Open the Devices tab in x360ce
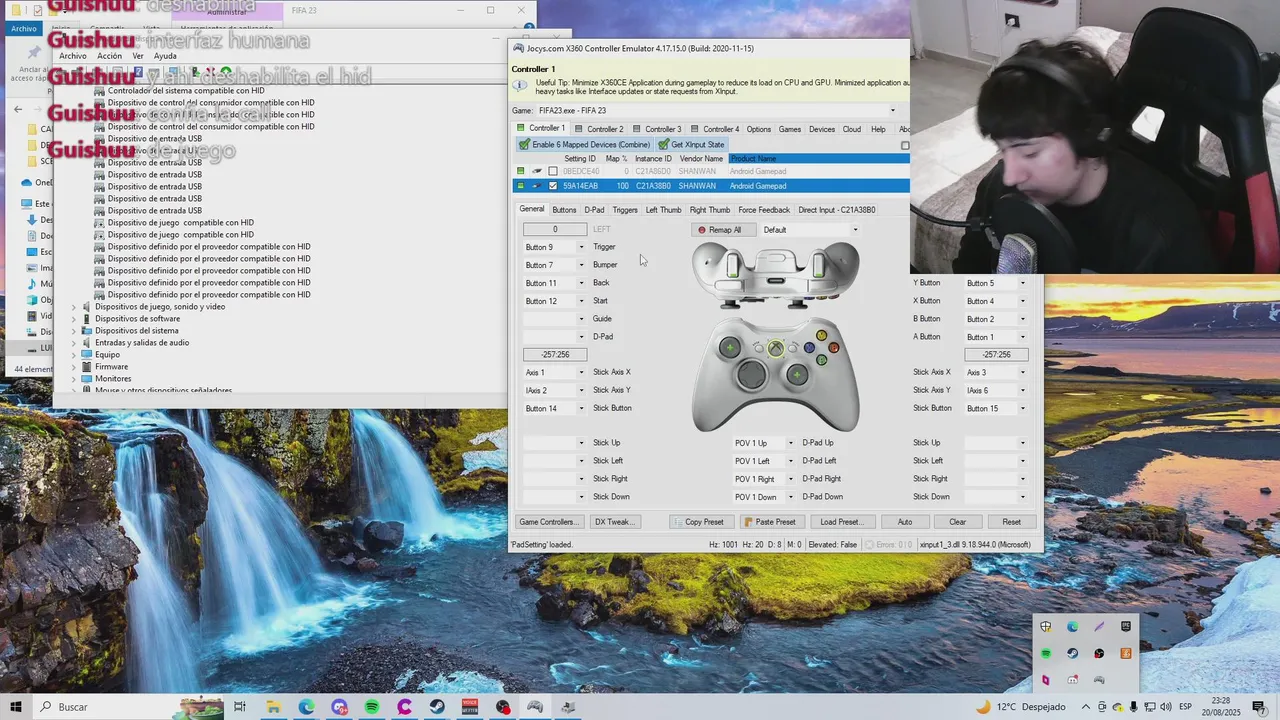This screenshot has height=720, width=1280. 822,129
